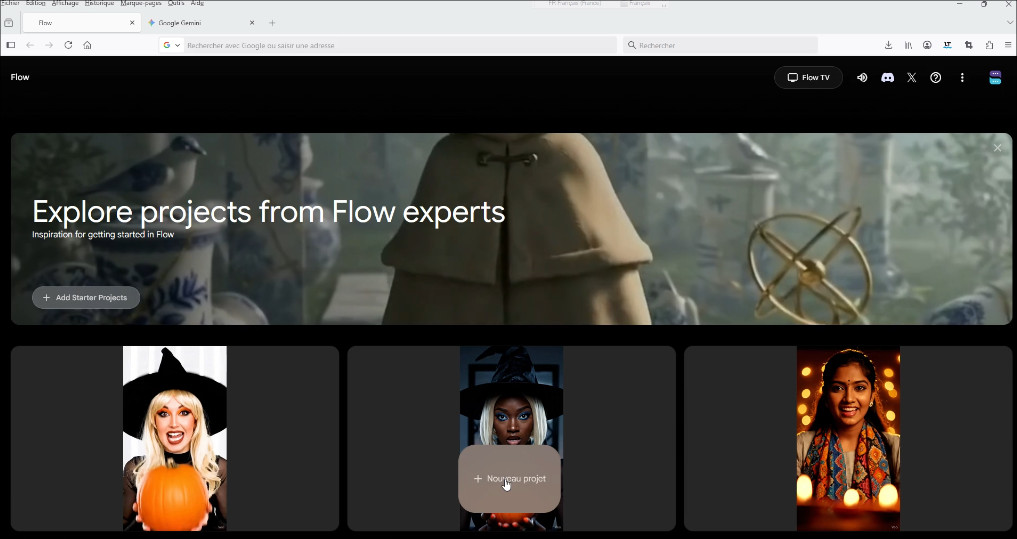Click the Nouveau projet button
The width and height of the screenshot is (1017, 539).
pos(509,479)
